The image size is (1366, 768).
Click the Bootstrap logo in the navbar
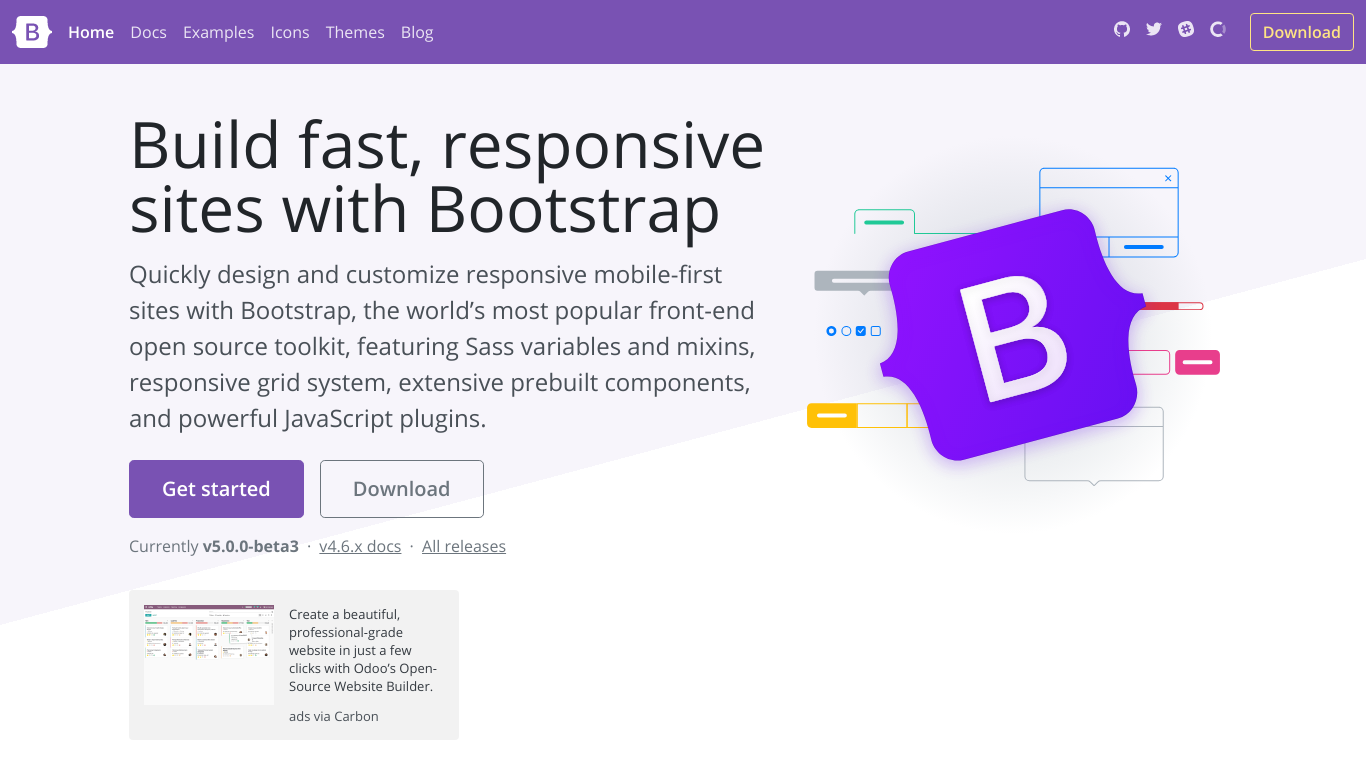32,32
